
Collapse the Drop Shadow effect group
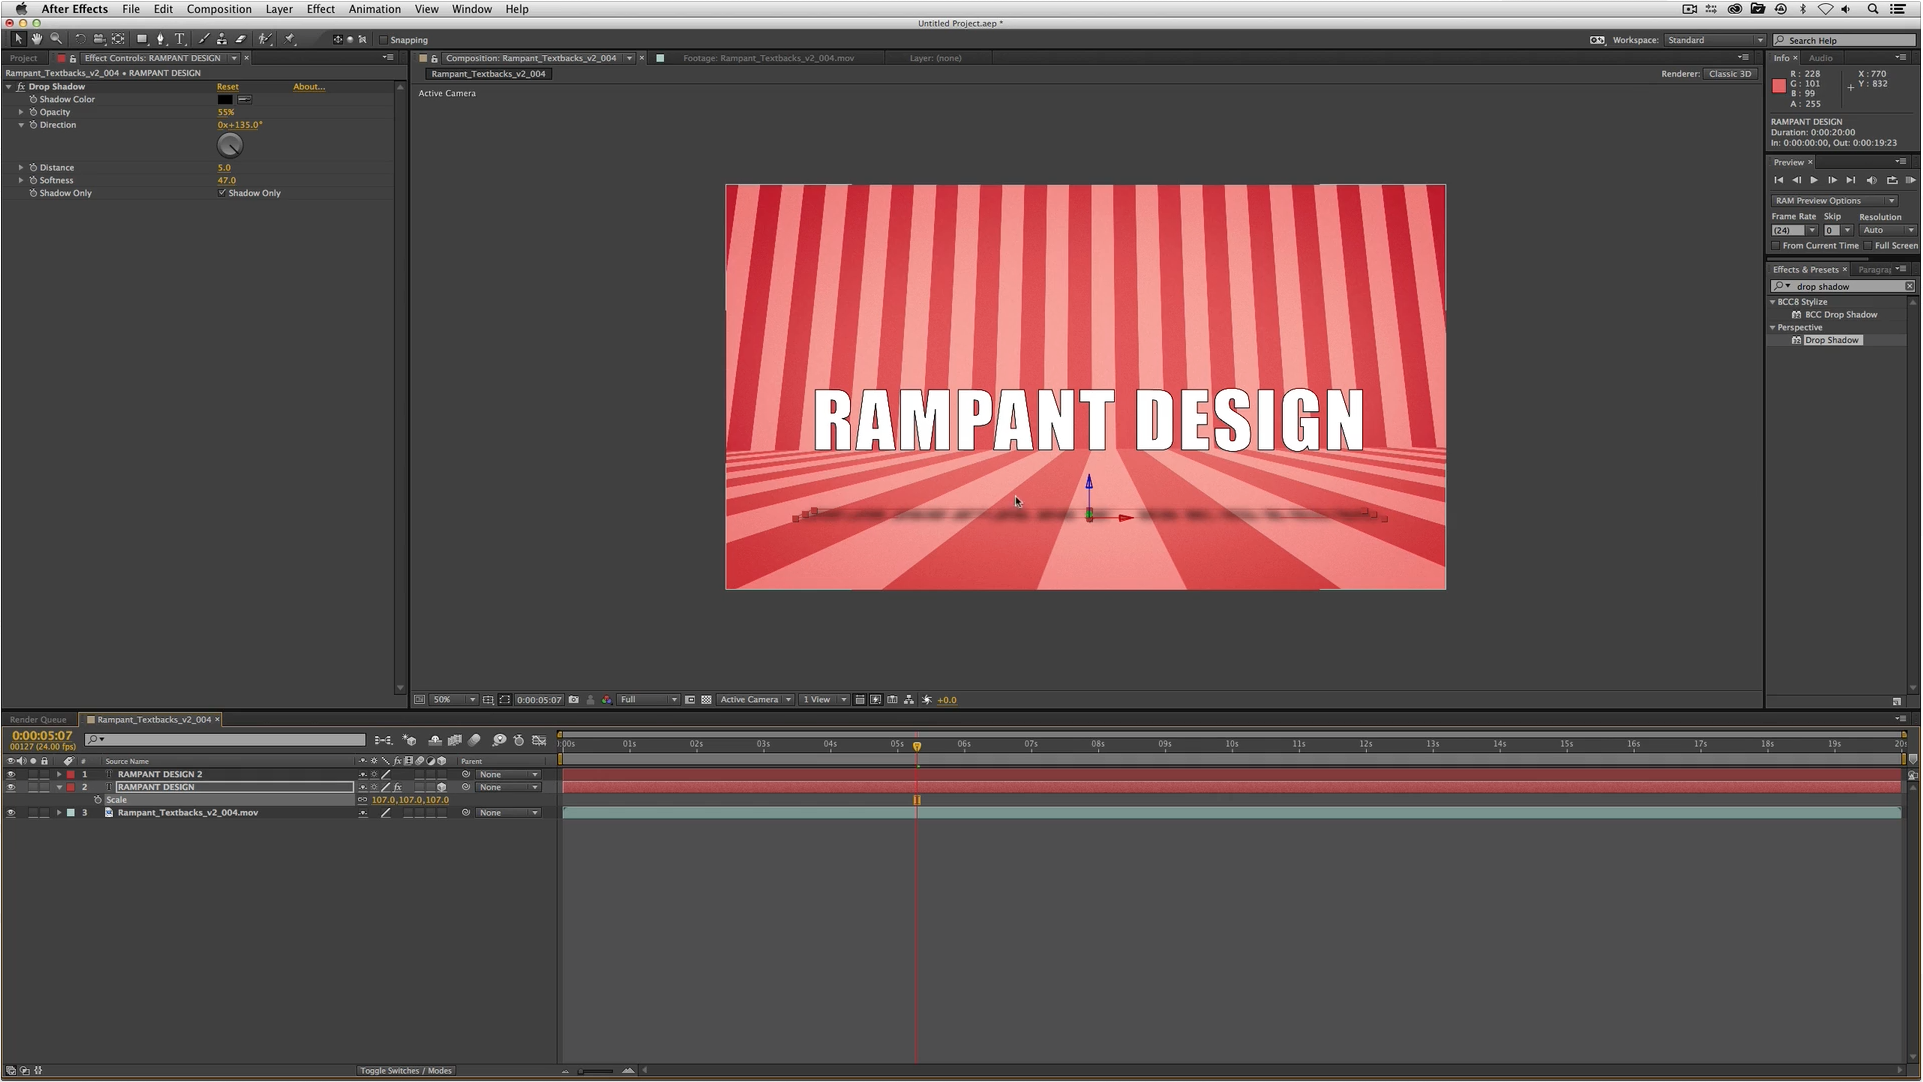coord(9,87)
